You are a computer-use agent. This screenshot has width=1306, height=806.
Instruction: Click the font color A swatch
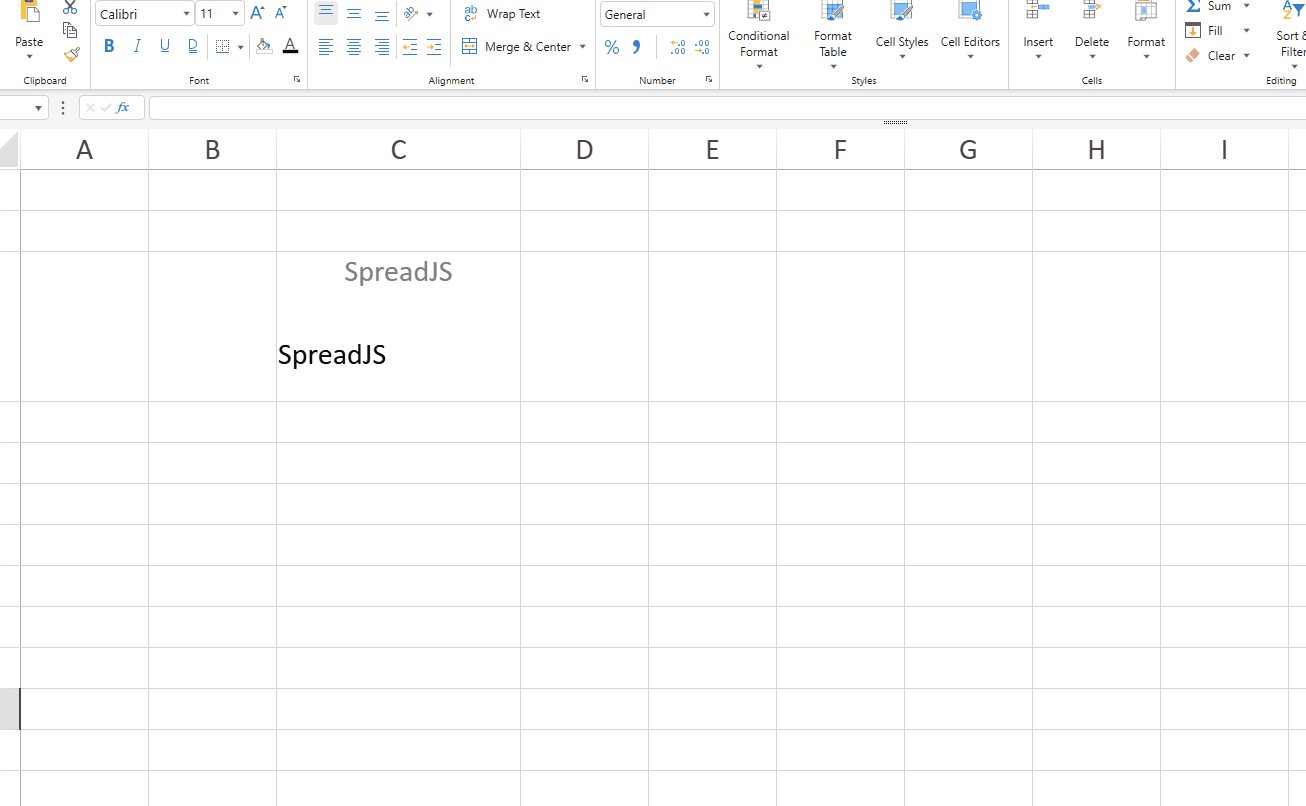pyautogui.click(x=290, y=46)
